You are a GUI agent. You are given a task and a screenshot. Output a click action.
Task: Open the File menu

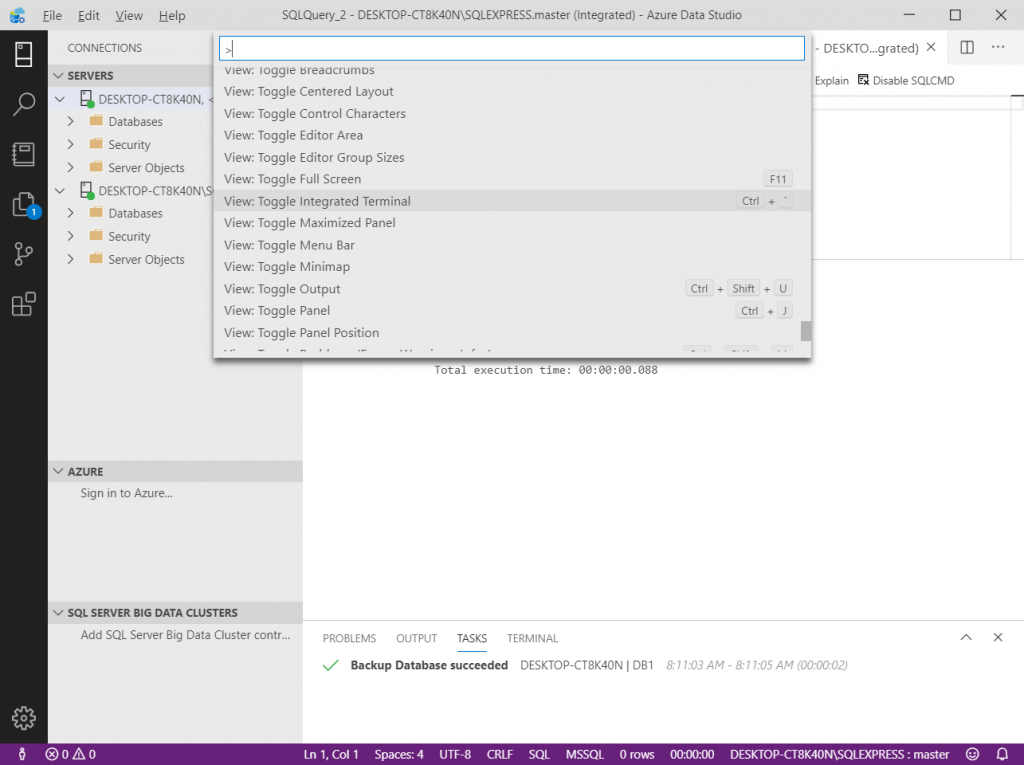(52, 15)
